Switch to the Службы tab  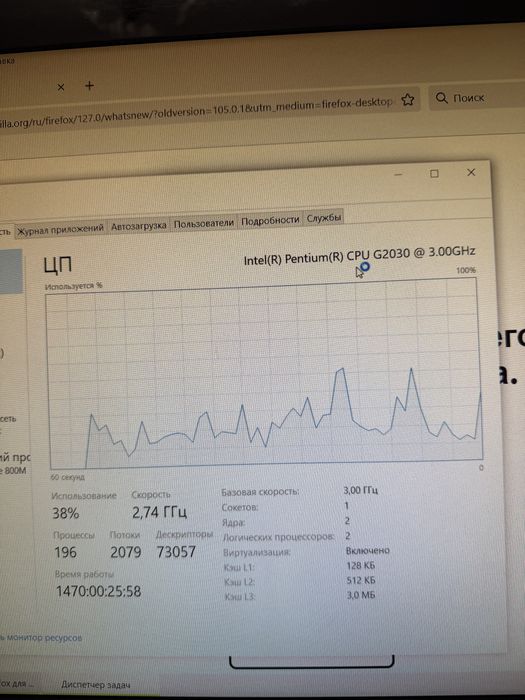(324, 218)
